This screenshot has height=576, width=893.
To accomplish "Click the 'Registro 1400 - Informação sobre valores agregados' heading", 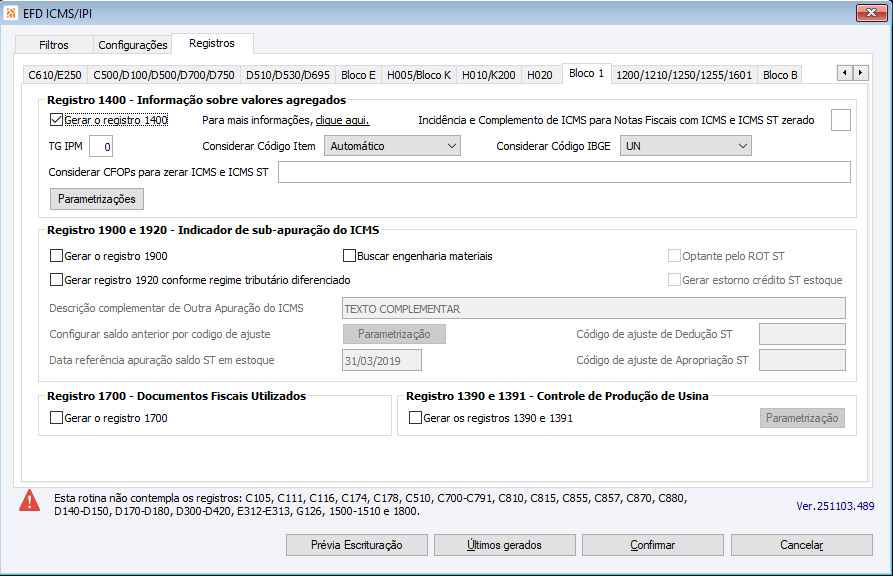I will point(196,100).
